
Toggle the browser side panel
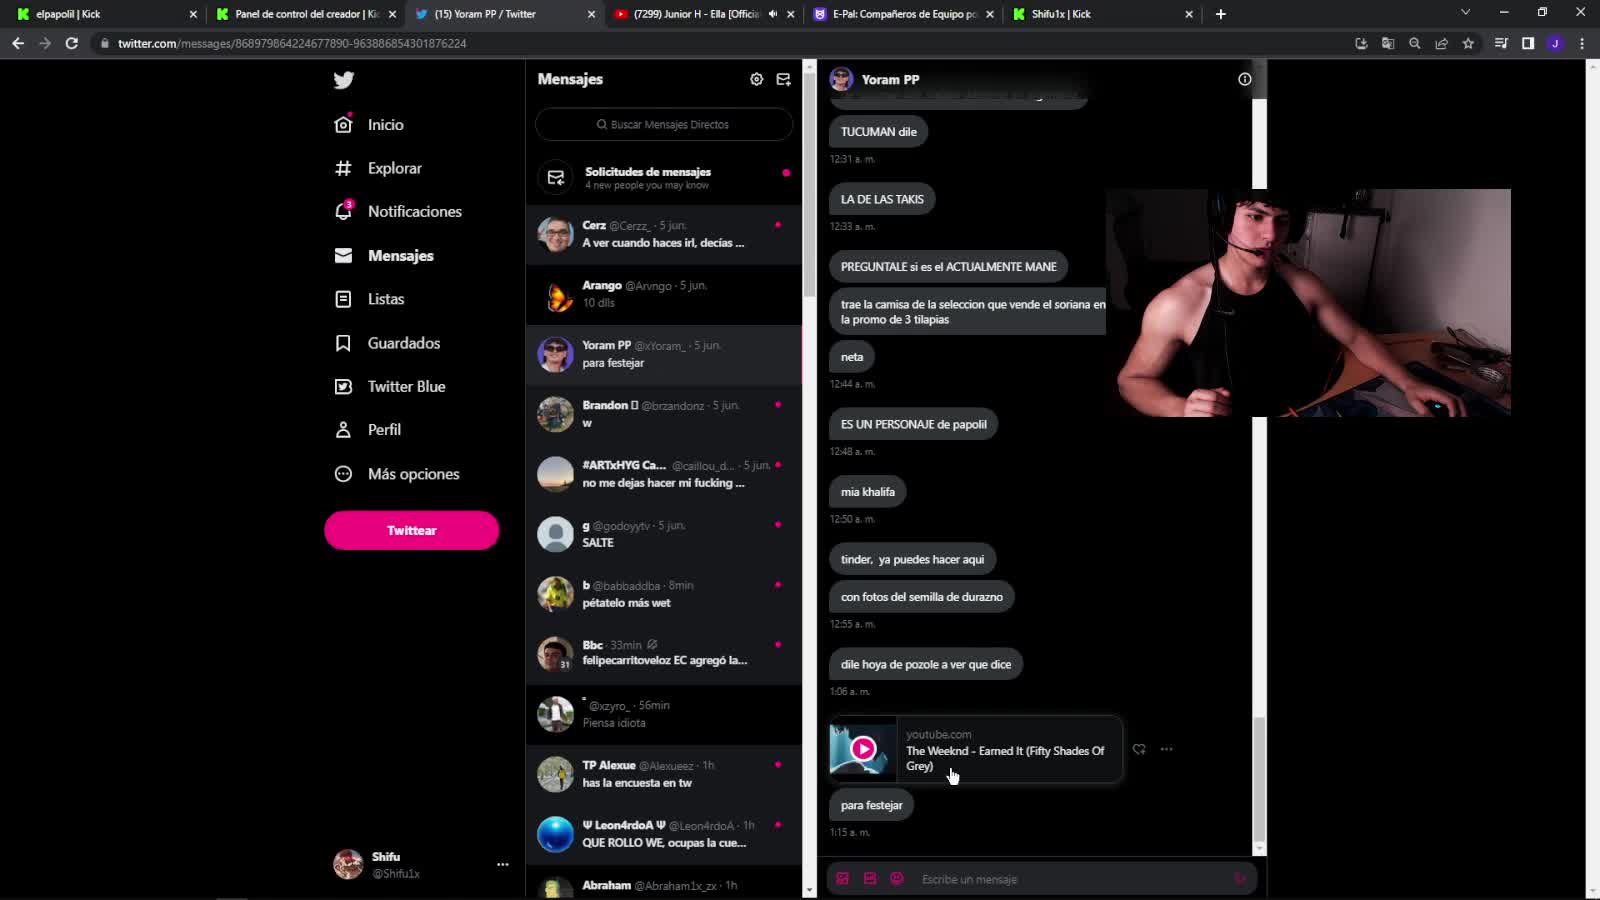click(1528, 43)
